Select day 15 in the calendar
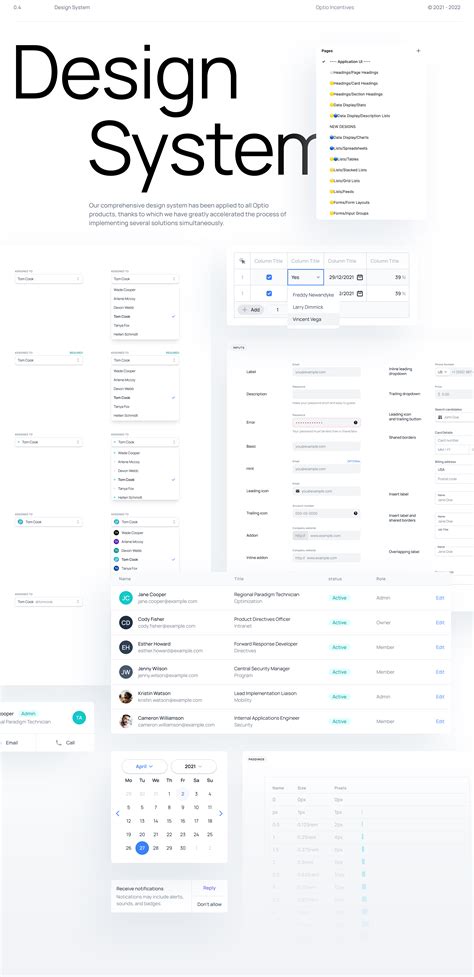This screenshot has width=474, height=977. [169, 821]
